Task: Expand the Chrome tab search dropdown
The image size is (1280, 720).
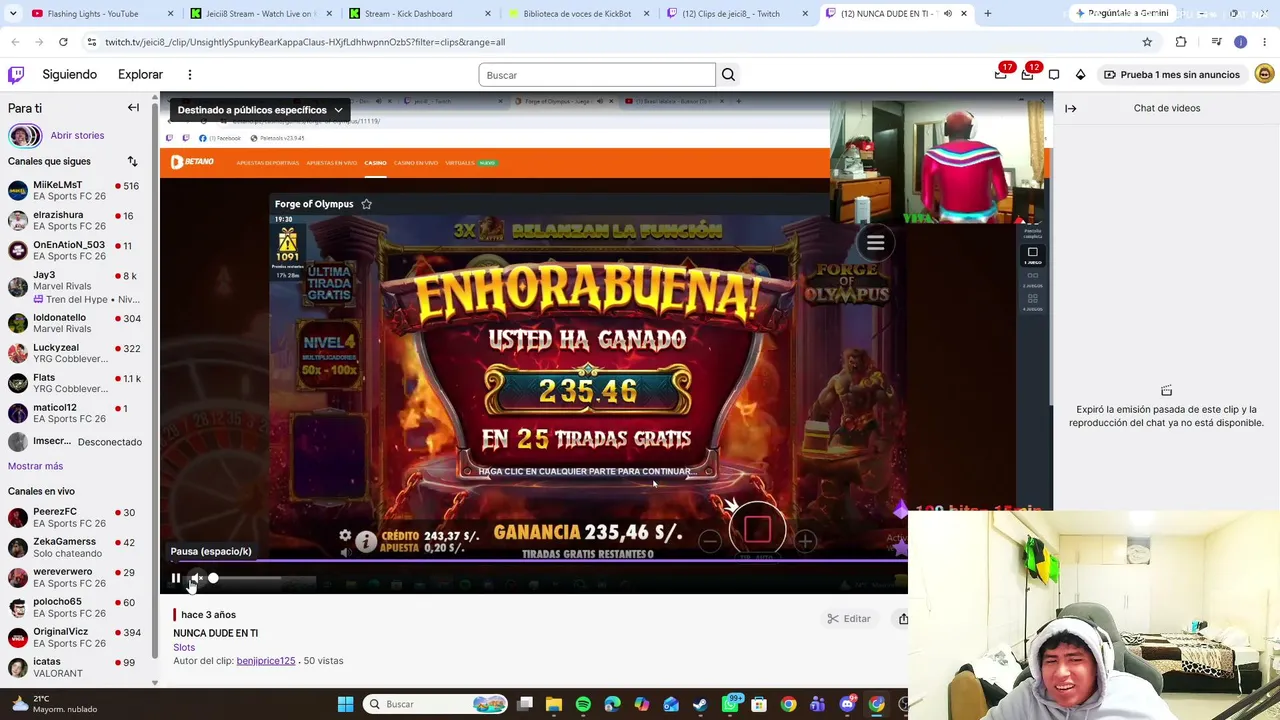Action: click(12, 14)
